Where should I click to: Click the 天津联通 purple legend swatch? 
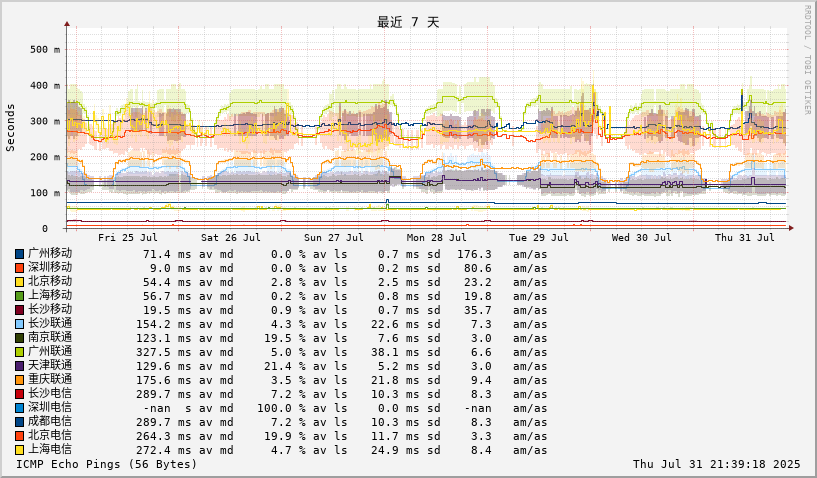click(x=19, y=366)
